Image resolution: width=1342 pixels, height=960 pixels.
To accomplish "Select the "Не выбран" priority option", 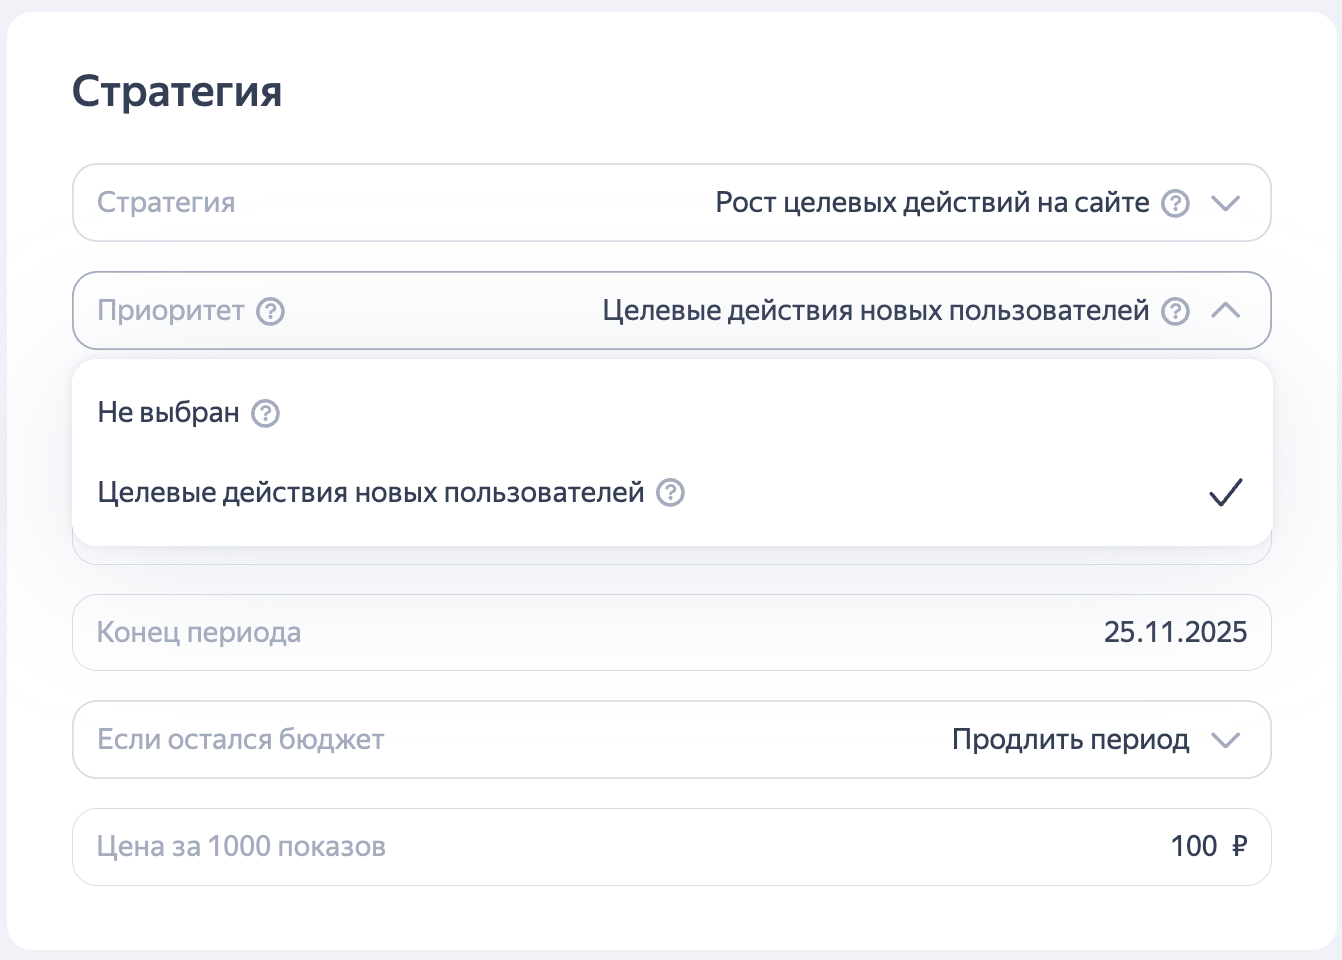I will [168, 412].
